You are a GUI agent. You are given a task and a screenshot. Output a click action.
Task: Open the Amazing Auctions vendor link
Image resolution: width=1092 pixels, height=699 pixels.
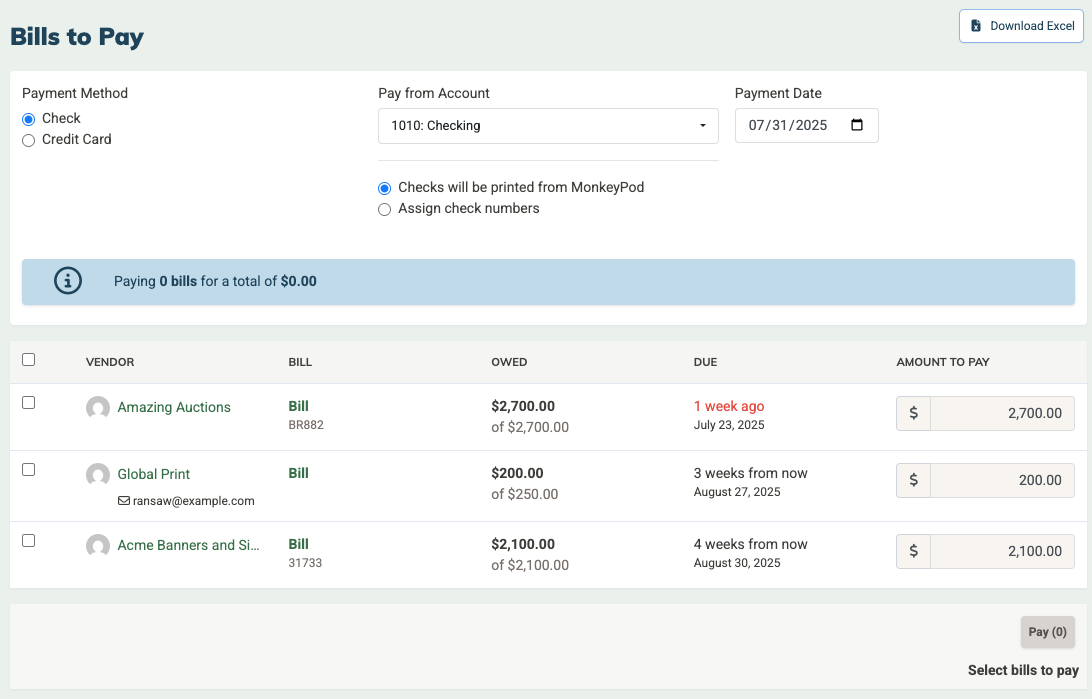(174, 407)
